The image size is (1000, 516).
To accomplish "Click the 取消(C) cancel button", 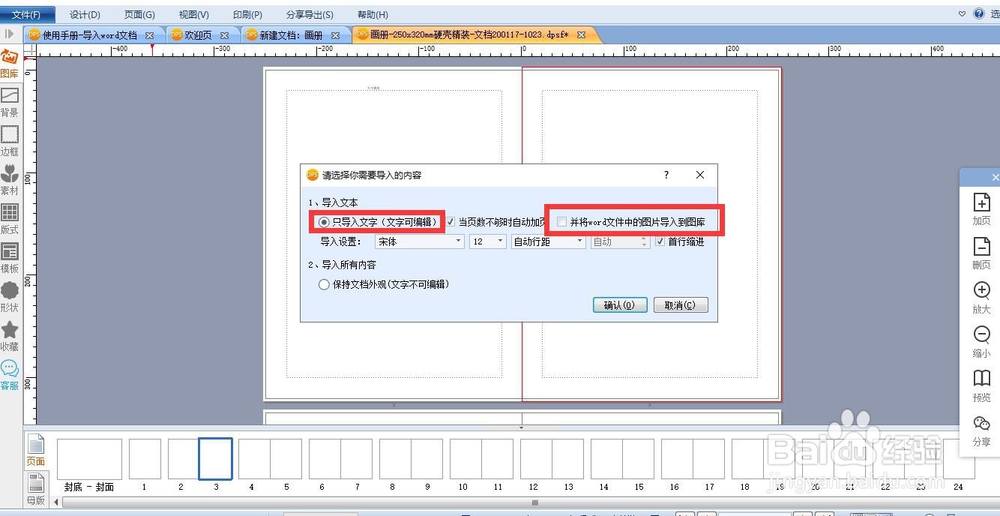I will coord(680,306).
